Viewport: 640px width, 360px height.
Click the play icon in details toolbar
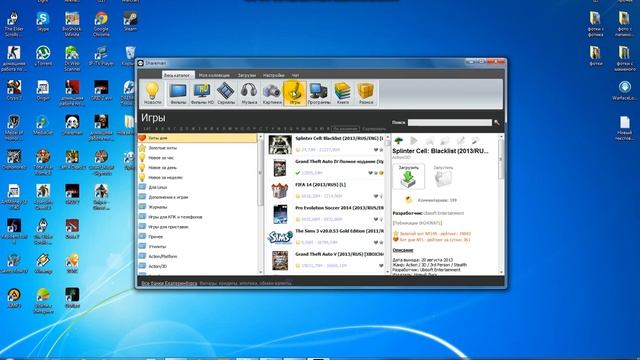click(x=414, y=141)
